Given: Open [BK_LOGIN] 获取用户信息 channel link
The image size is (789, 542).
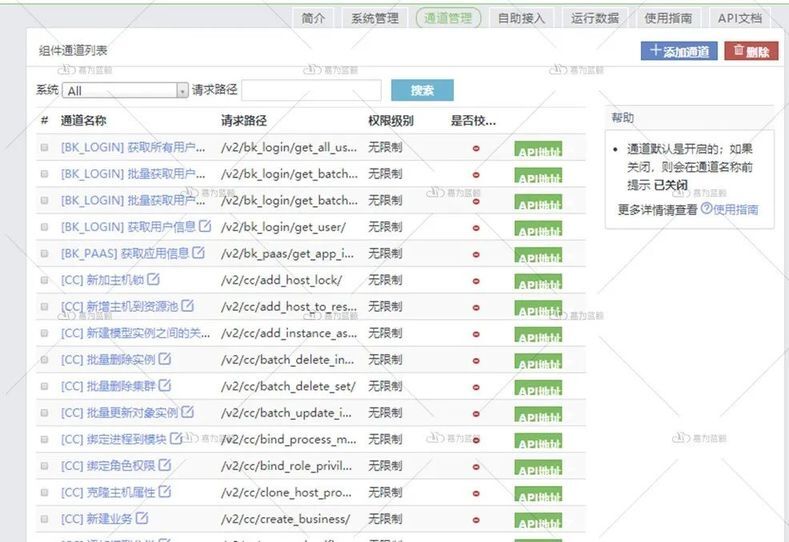Looking at the screenshot, I should 128,227.
